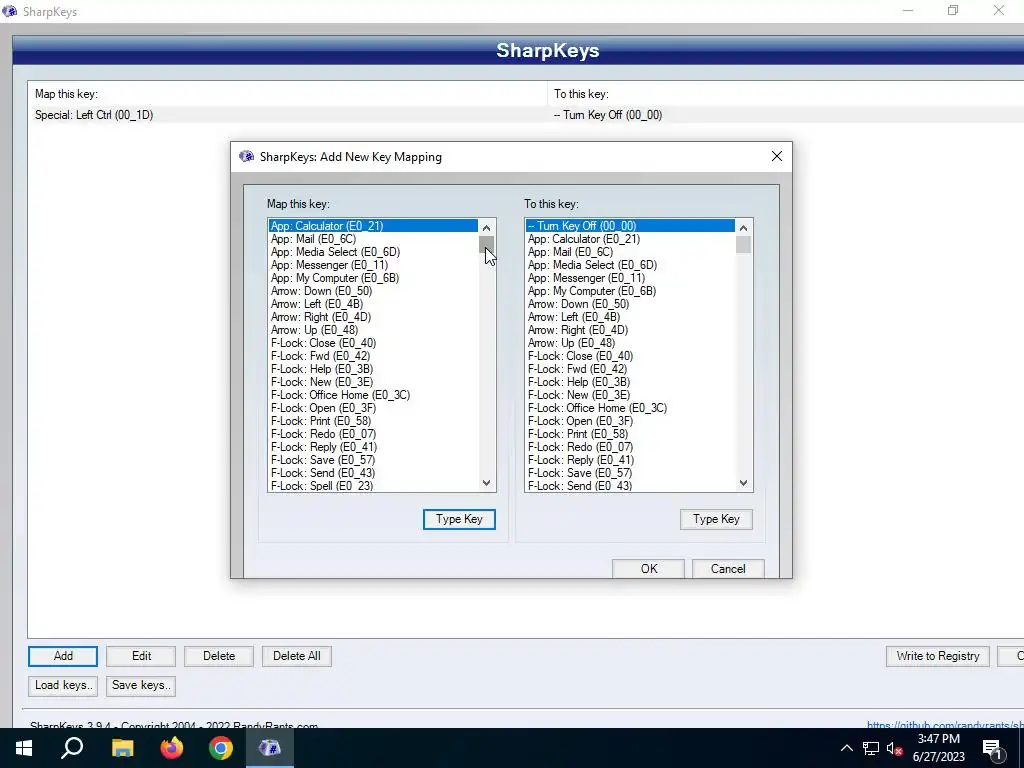Viewport: 1024px width, 768px height.
Task: Open Google Chrome from taskbar
Action: point(221,748)
